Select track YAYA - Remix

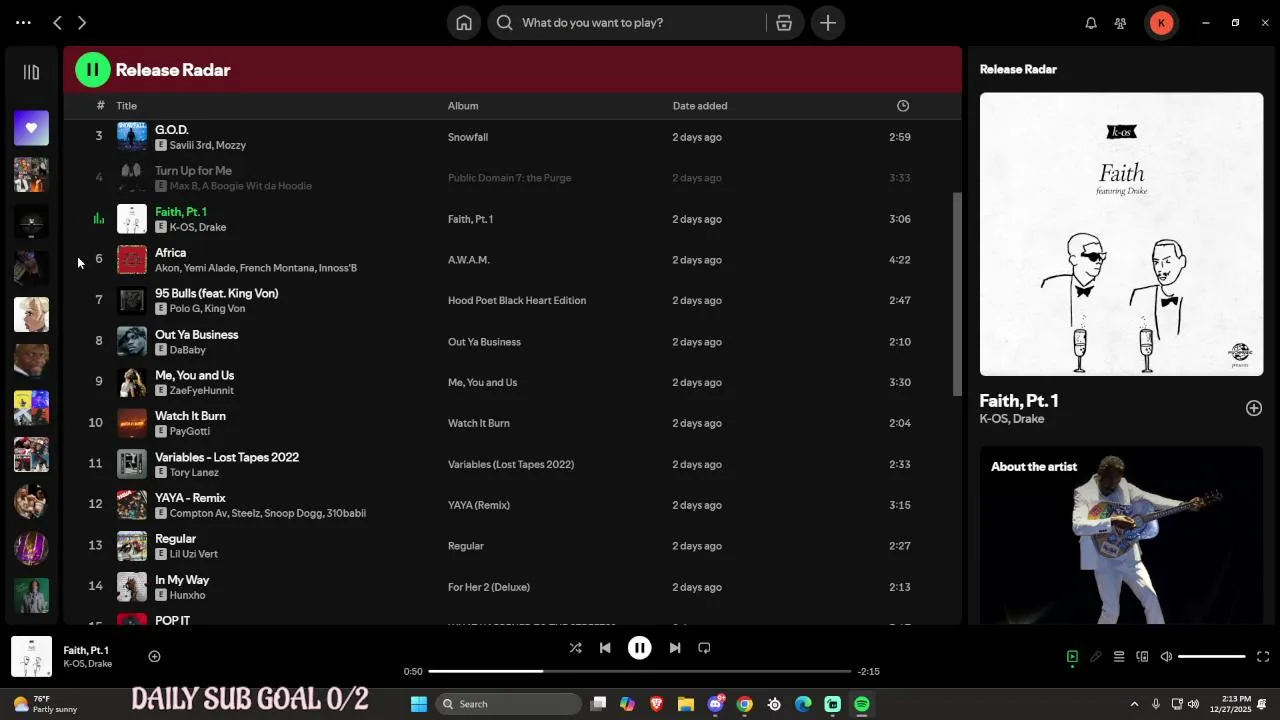coord(190,498)
